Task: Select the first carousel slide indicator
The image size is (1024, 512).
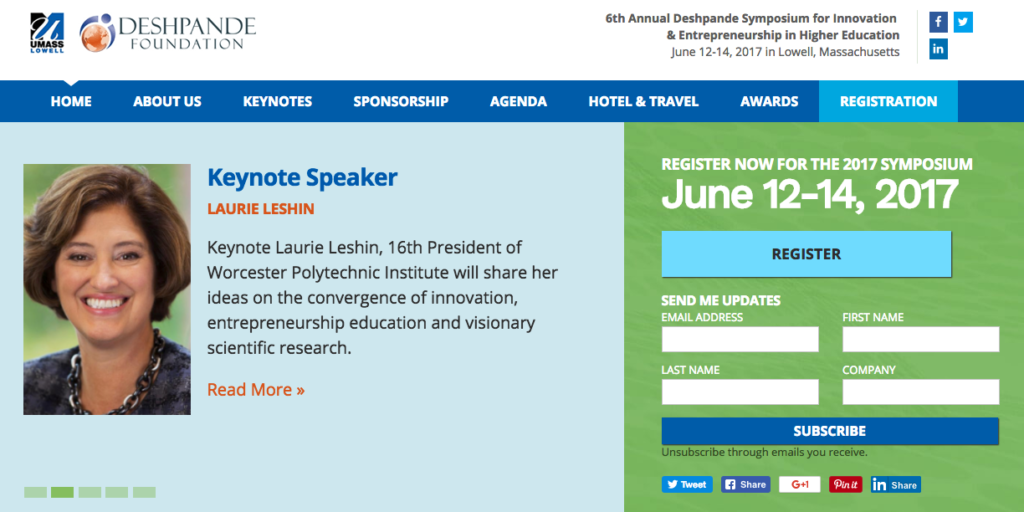Action: click(x=35, y=492)
